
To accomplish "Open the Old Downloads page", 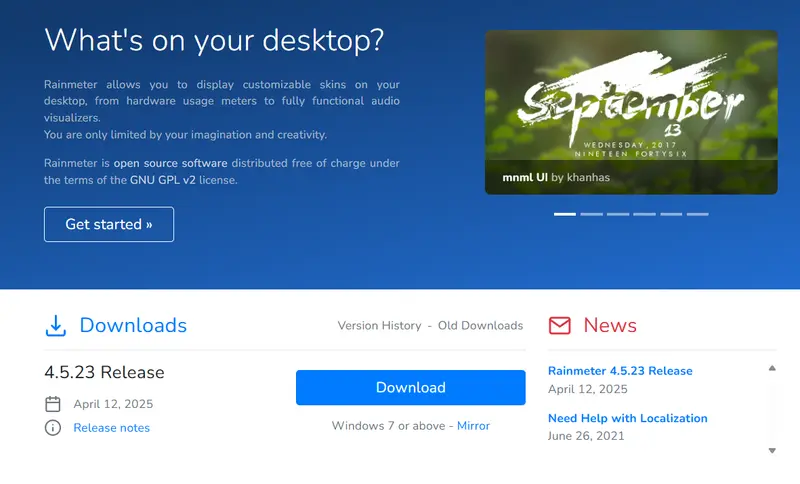I will 480,326.
